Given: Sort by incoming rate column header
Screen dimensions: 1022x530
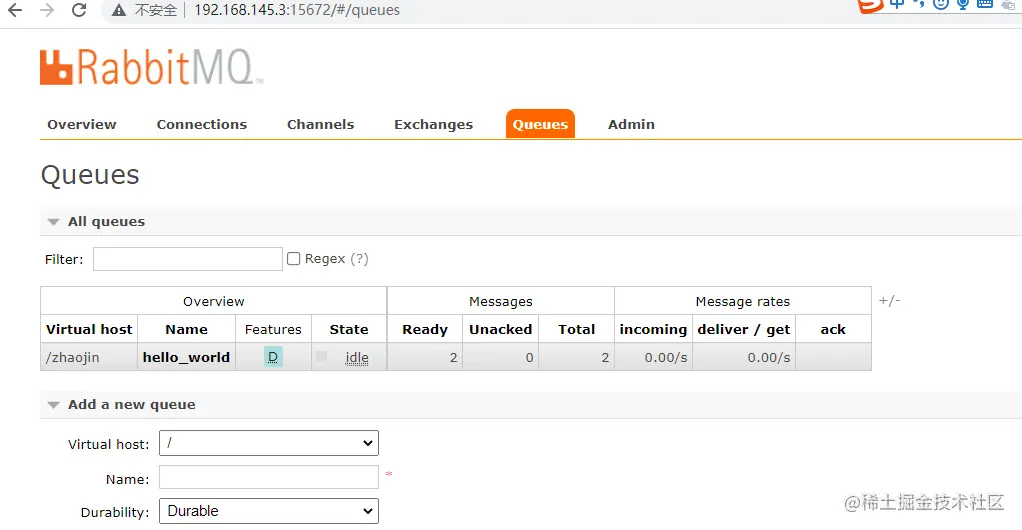Looking at the screenshot, I should 653,329.
